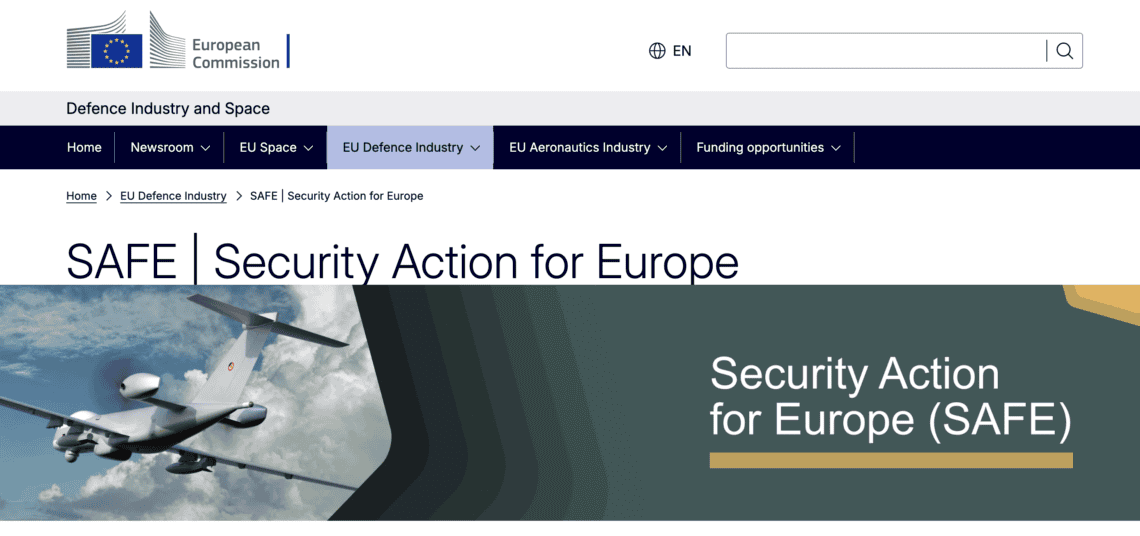The image size is (1140, 536).
Task: Expand the Newsroom dropdown chevron
Action: click(205, 148)
